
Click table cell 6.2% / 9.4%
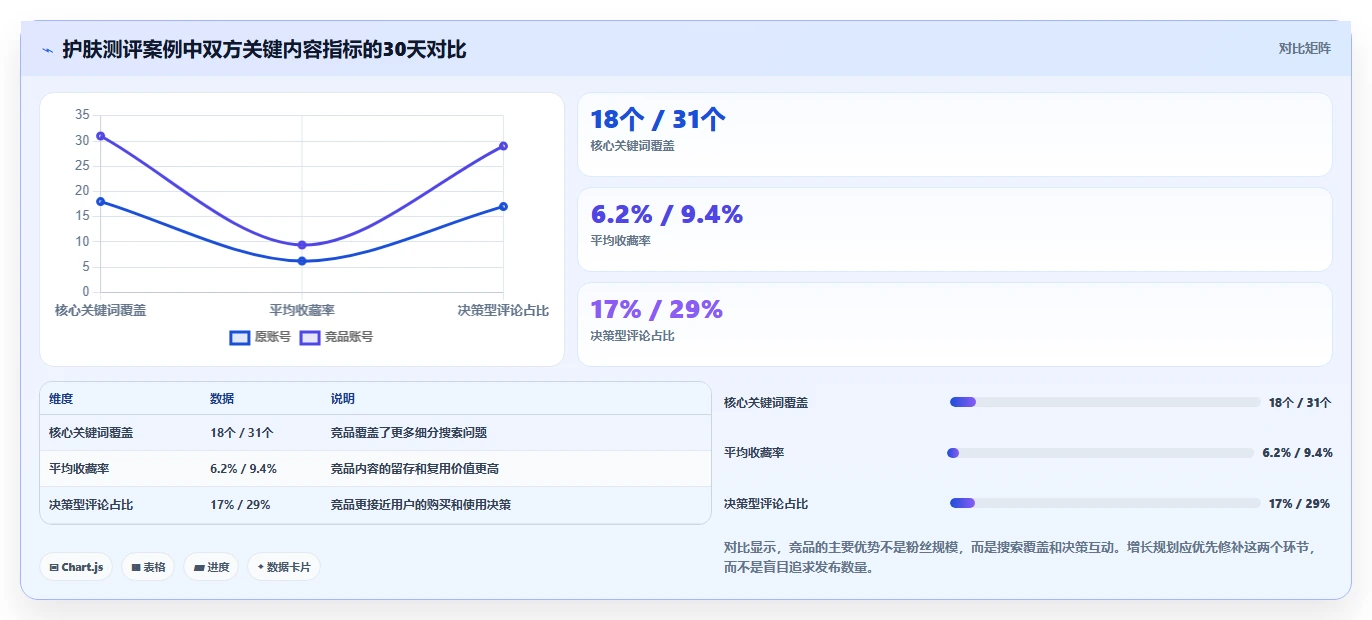click(244, 469)
